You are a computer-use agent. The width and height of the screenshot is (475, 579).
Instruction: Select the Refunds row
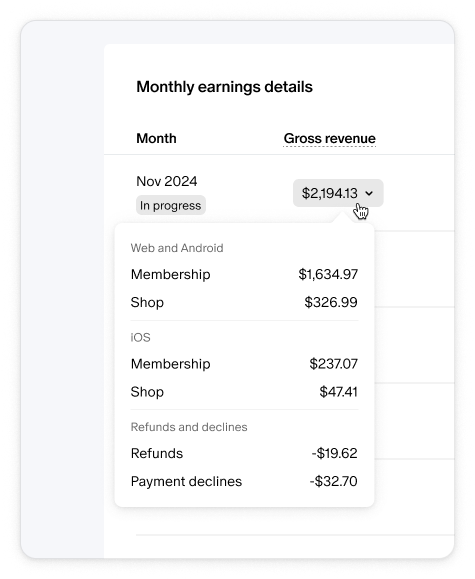point(244,453)
